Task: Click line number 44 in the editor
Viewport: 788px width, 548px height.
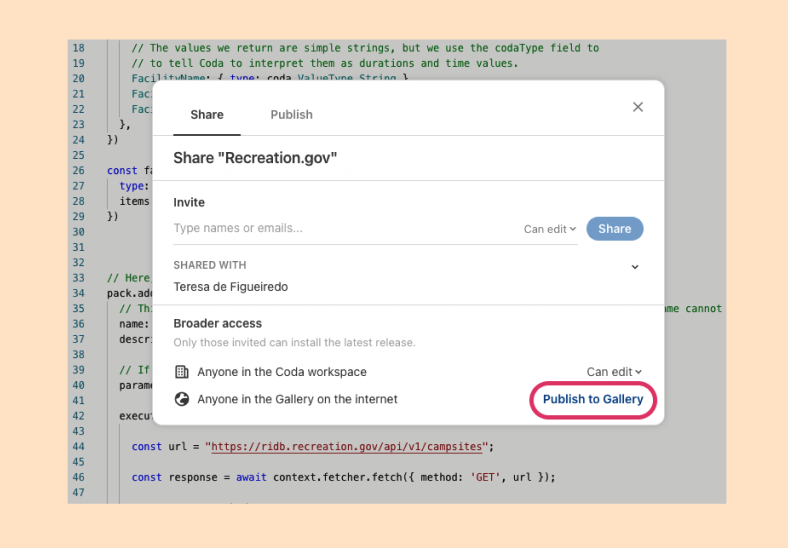Action: tap(78, 446)
